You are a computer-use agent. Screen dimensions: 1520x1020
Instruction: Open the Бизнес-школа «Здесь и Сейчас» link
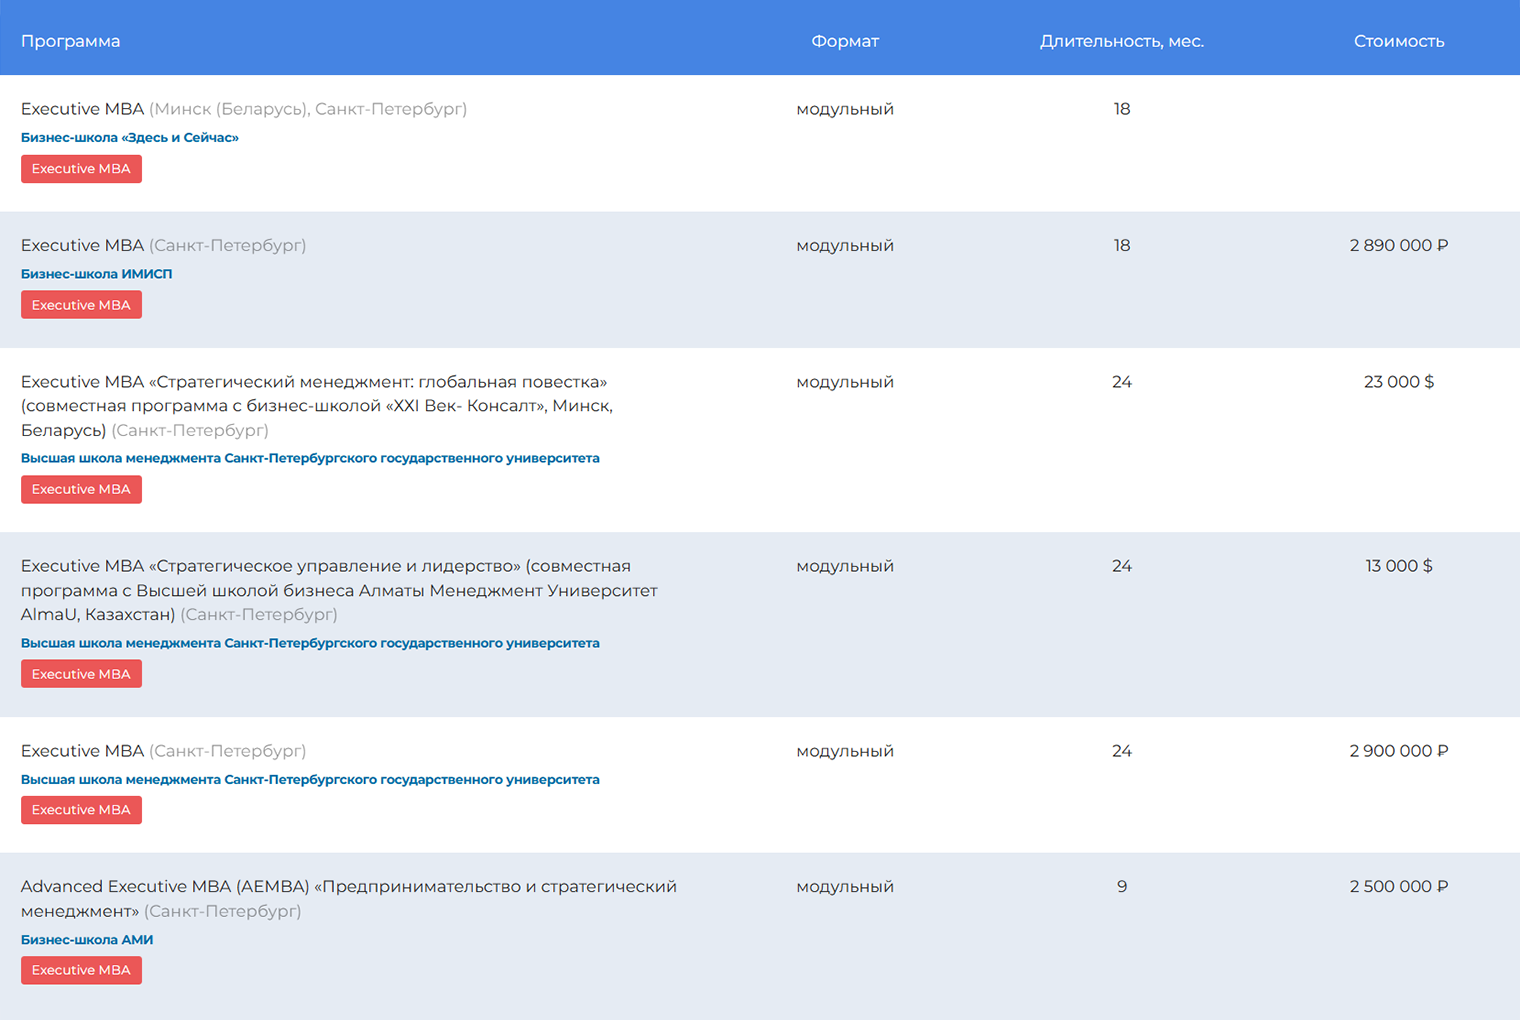[129, 138]
